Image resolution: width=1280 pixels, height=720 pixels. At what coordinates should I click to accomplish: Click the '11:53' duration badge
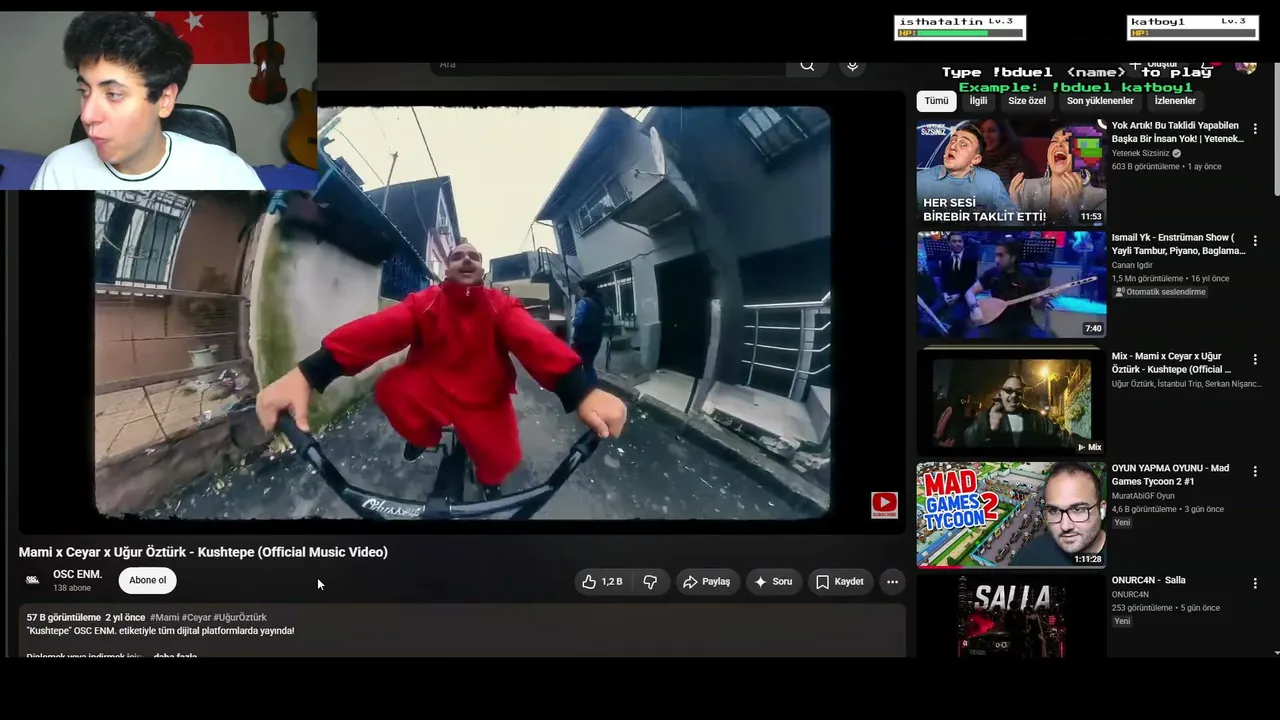[x=1090, y=217]
